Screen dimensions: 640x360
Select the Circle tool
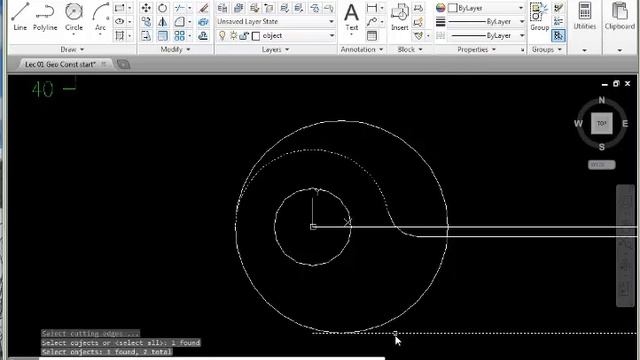(x=74, y=17)
